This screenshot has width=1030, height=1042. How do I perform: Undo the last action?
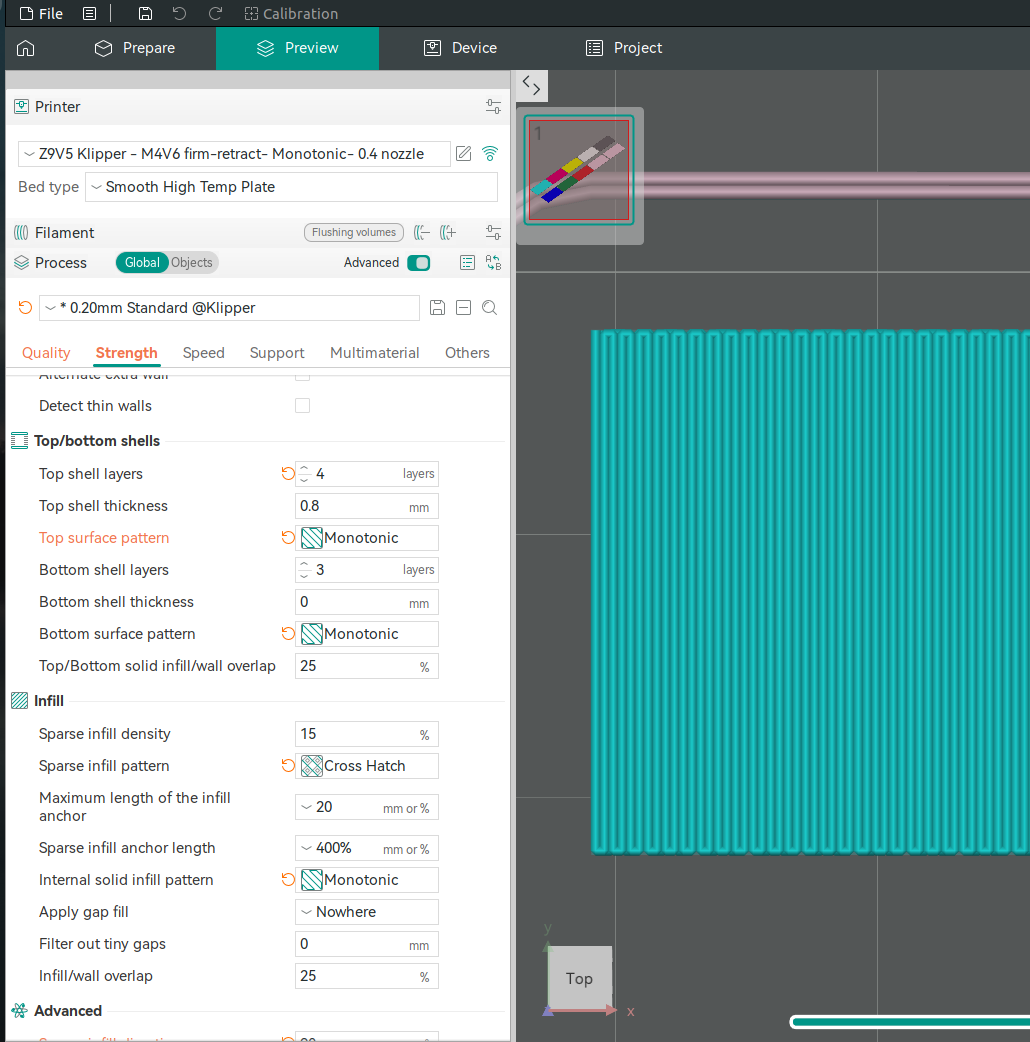tap(179, 13)
